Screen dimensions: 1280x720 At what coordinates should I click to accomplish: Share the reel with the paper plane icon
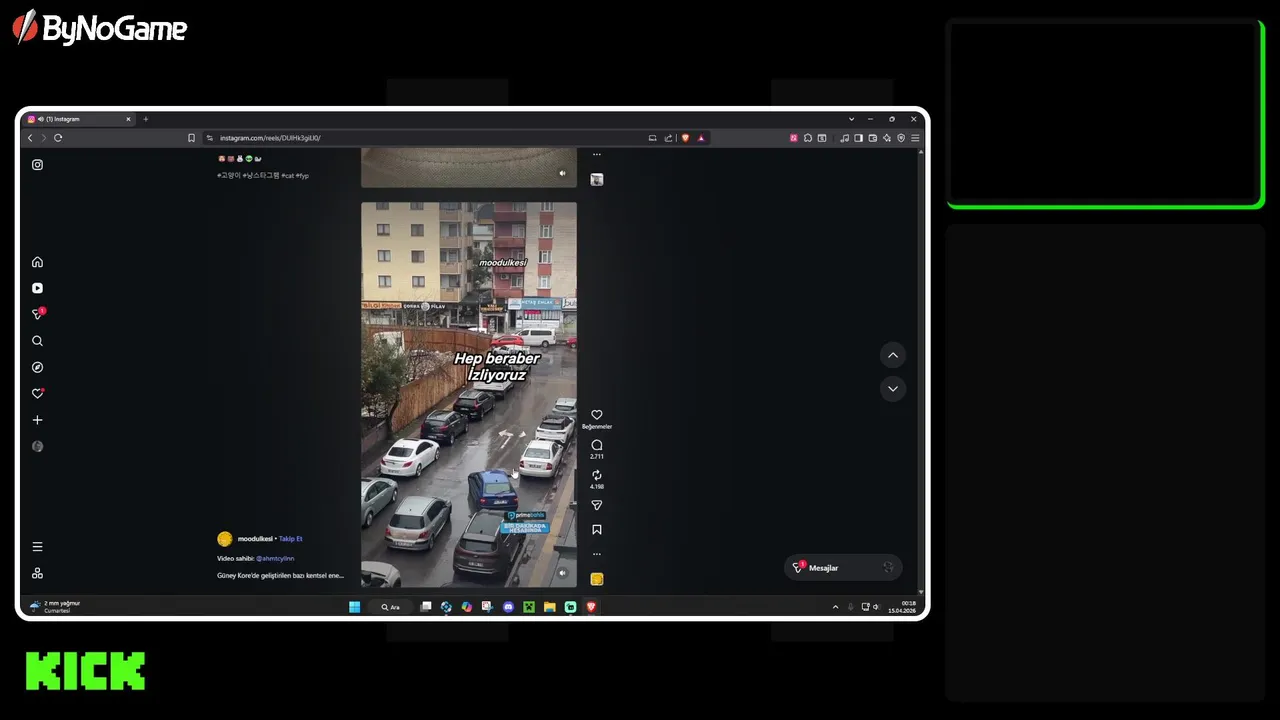pyautogui.click(x=597, y=506)
